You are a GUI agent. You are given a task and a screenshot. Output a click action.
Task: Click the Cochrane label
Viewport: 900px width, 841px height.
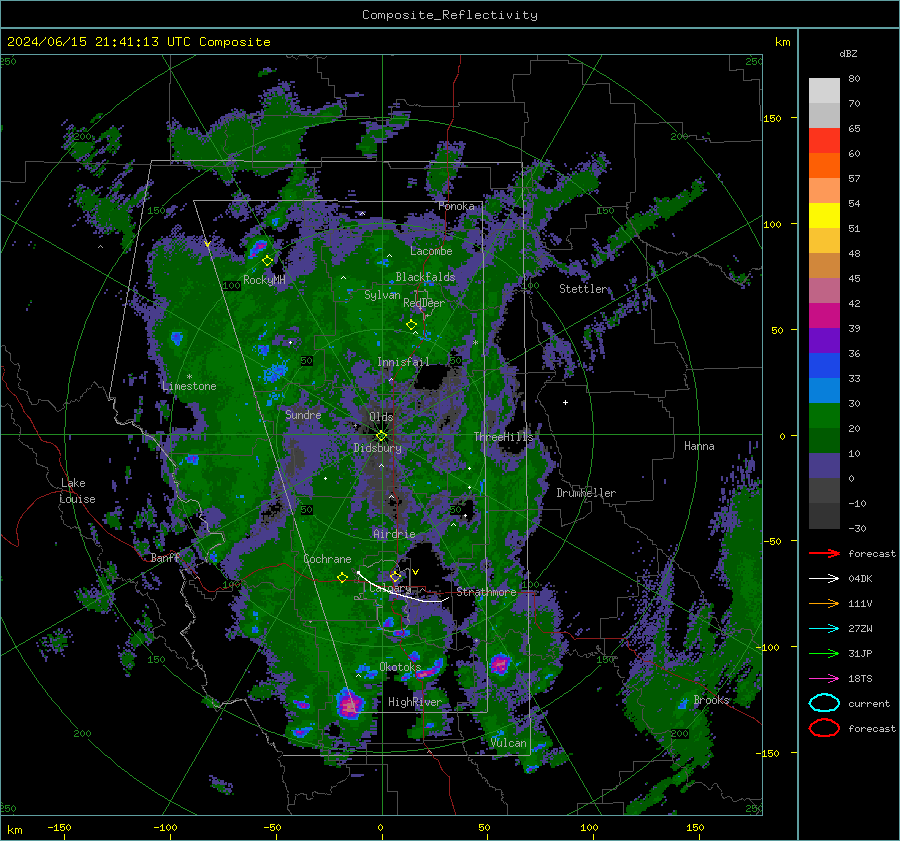pos(327,559)
